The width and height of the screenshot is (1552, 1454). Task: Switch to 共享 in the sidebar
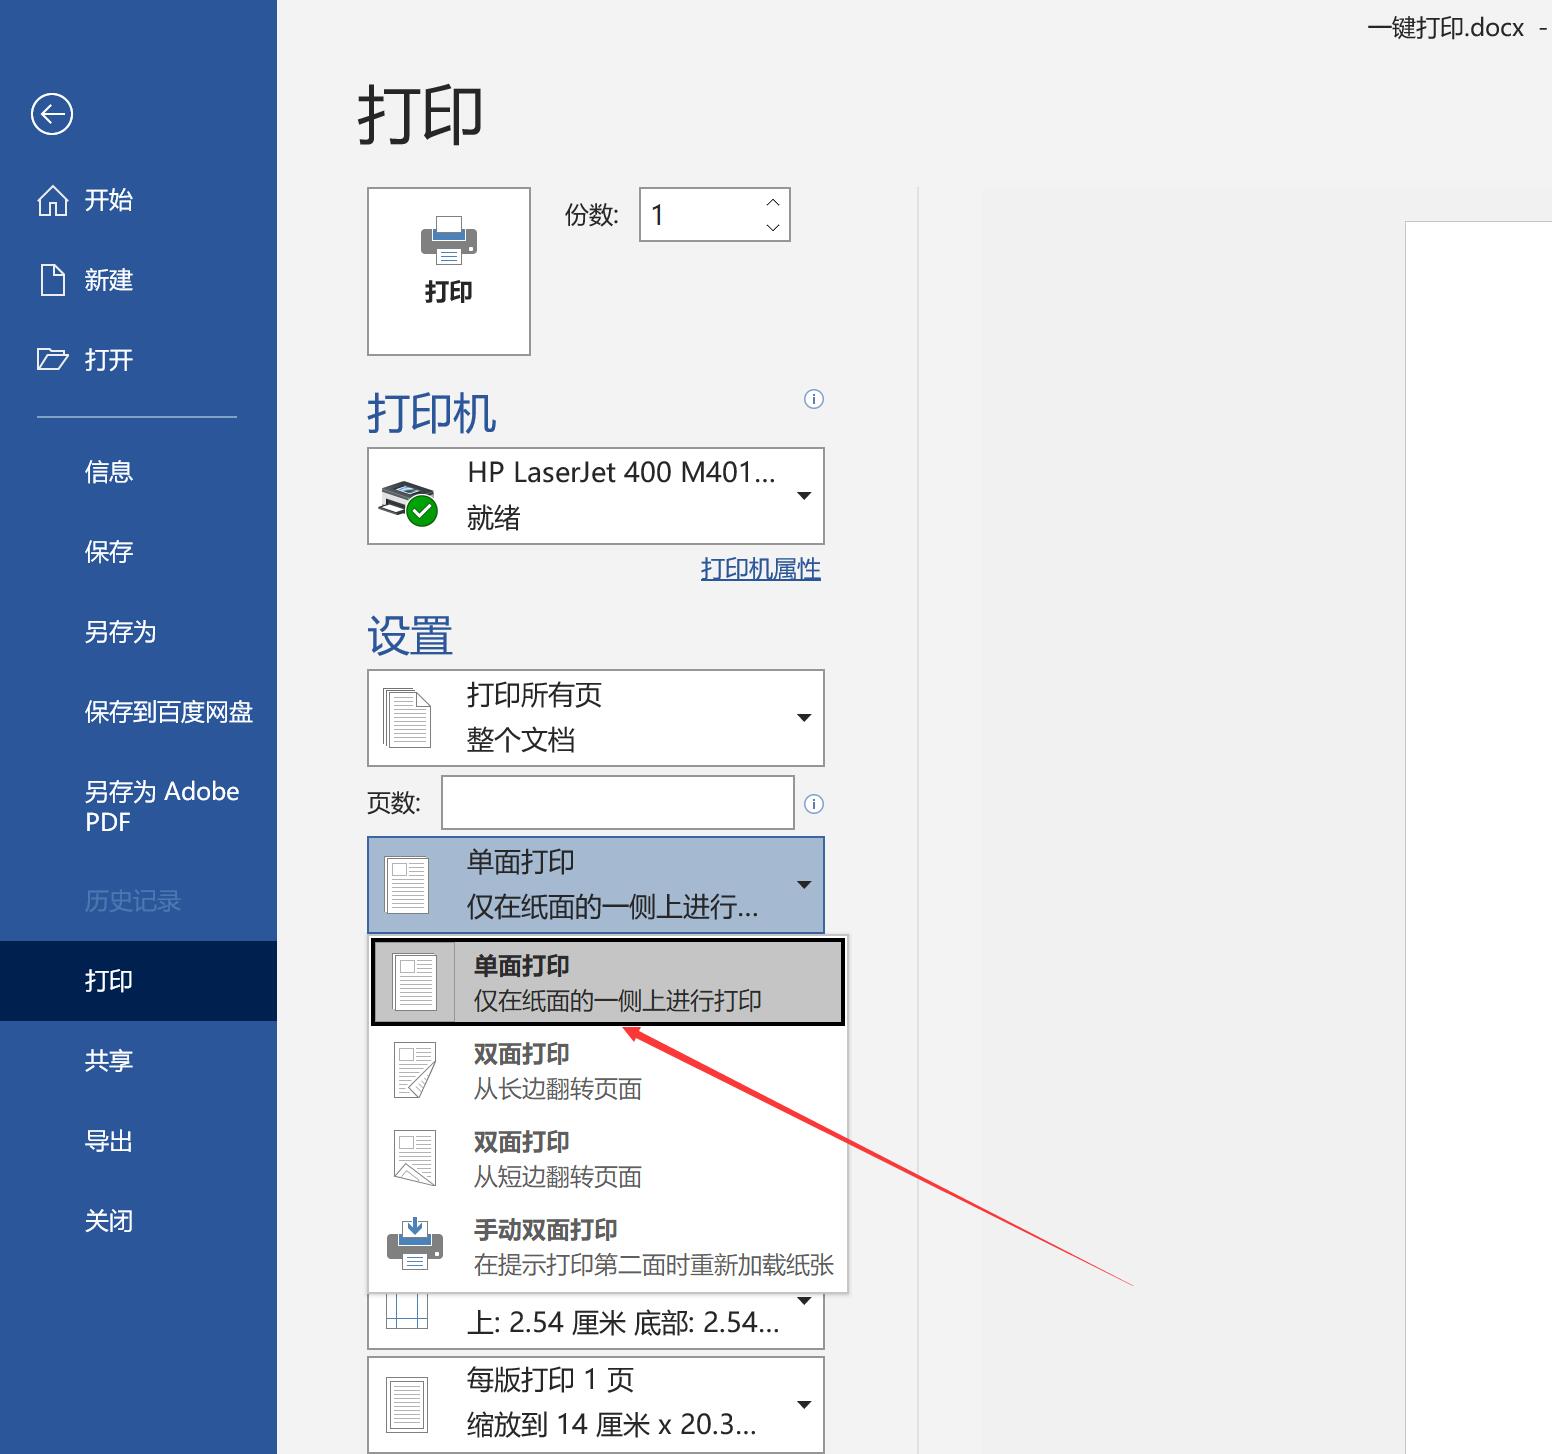(x=108, y=1060)
